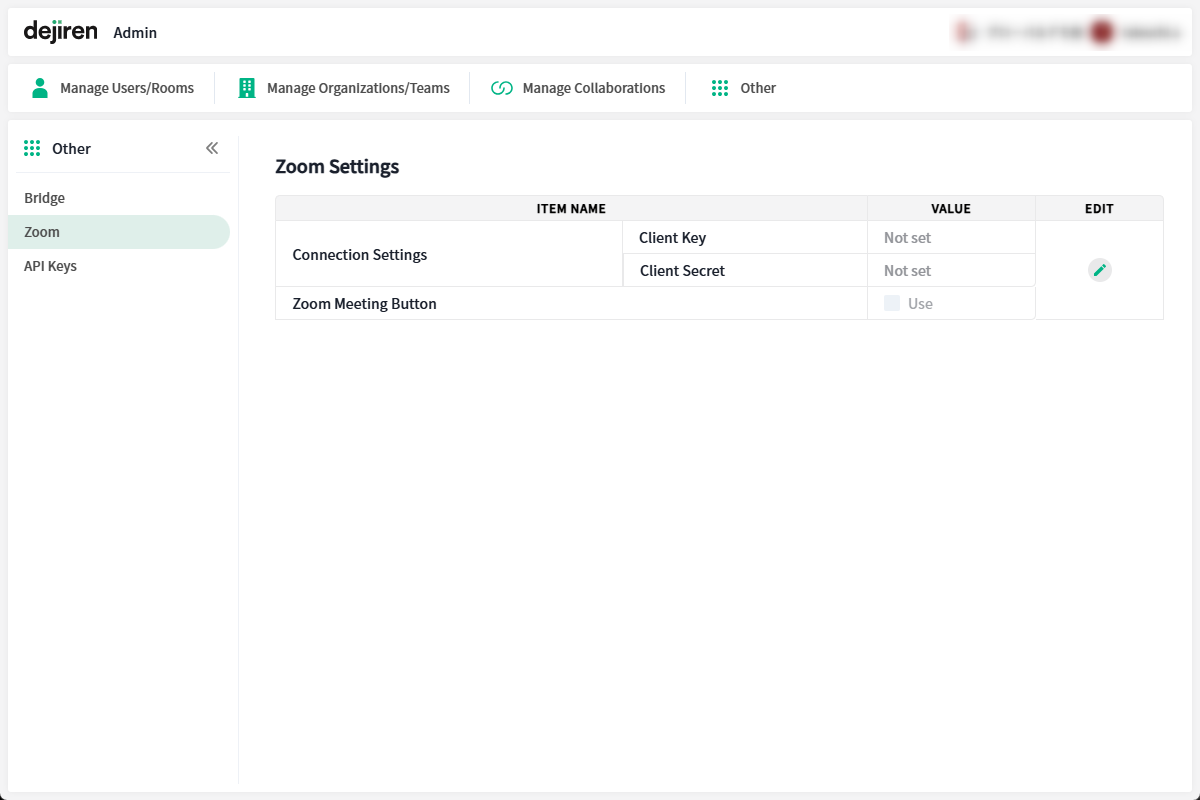The height and width of the screenshot is (800, 1200).
Task: Click the Use label beside the checkbox
Action: pos(920,304)
